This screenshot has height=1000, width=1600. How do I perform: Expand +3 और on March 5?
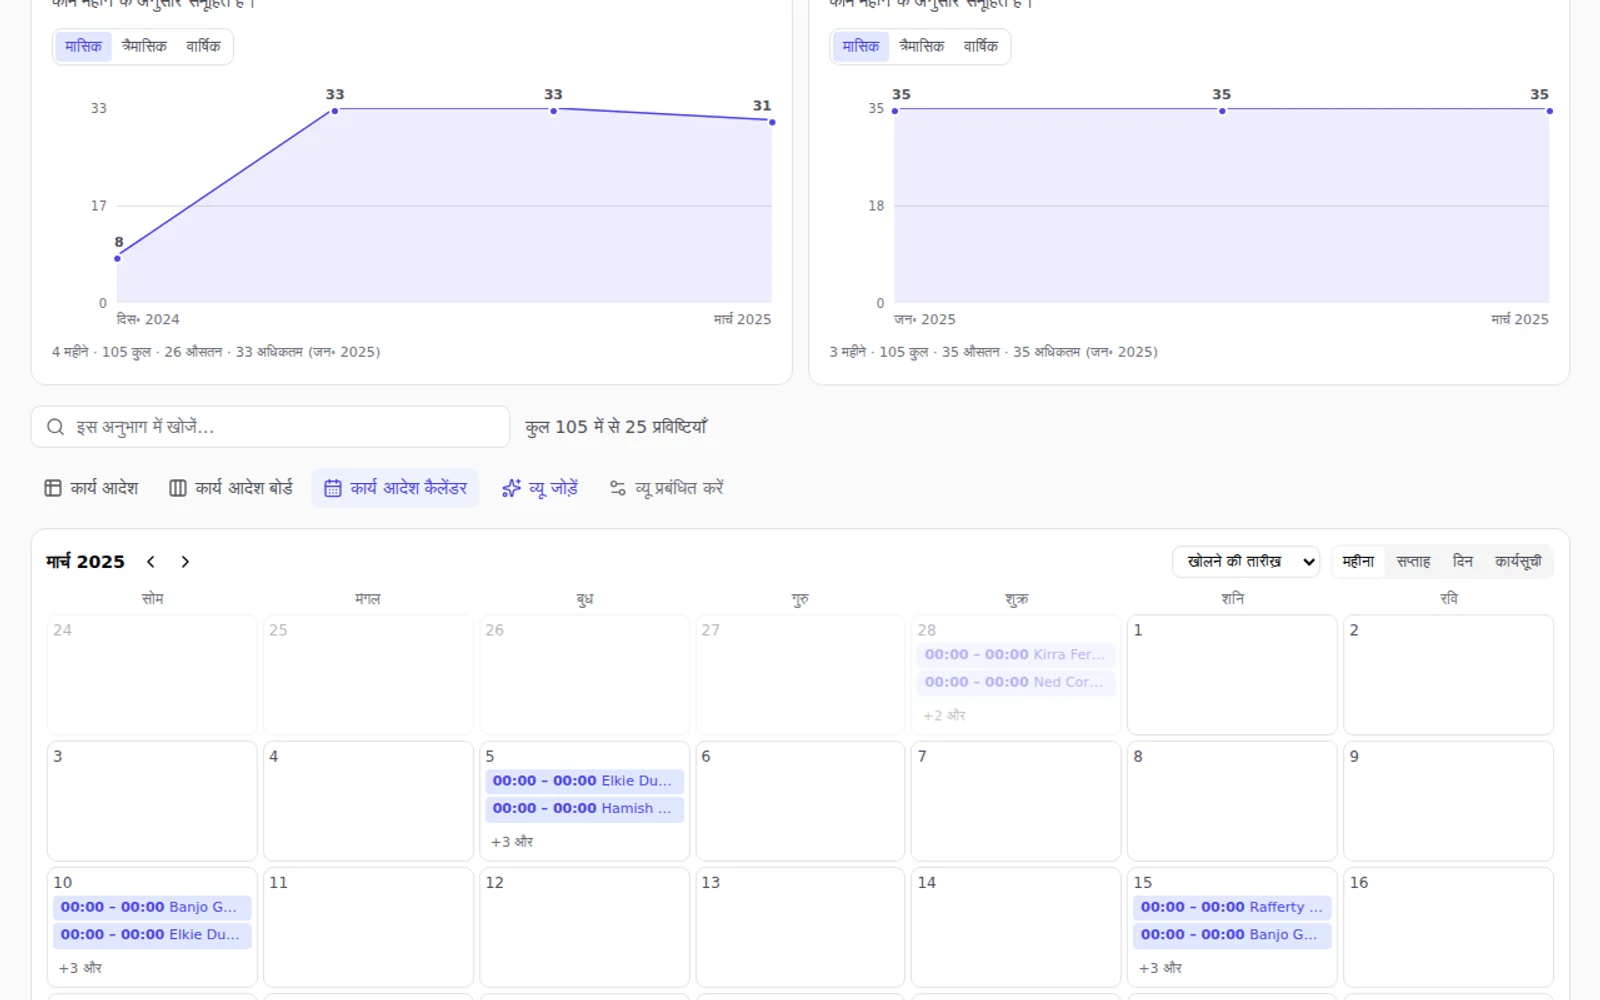(x=512, y=842)
